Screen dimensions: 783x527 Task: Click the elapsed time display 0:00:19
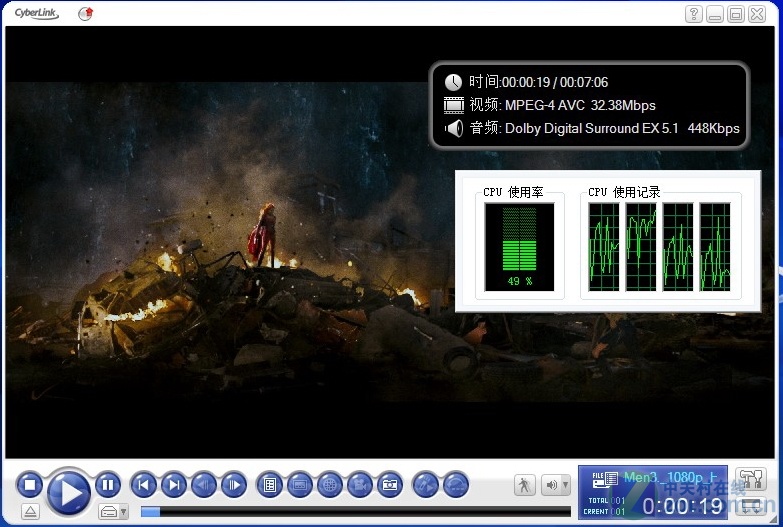tap(683, 507)
